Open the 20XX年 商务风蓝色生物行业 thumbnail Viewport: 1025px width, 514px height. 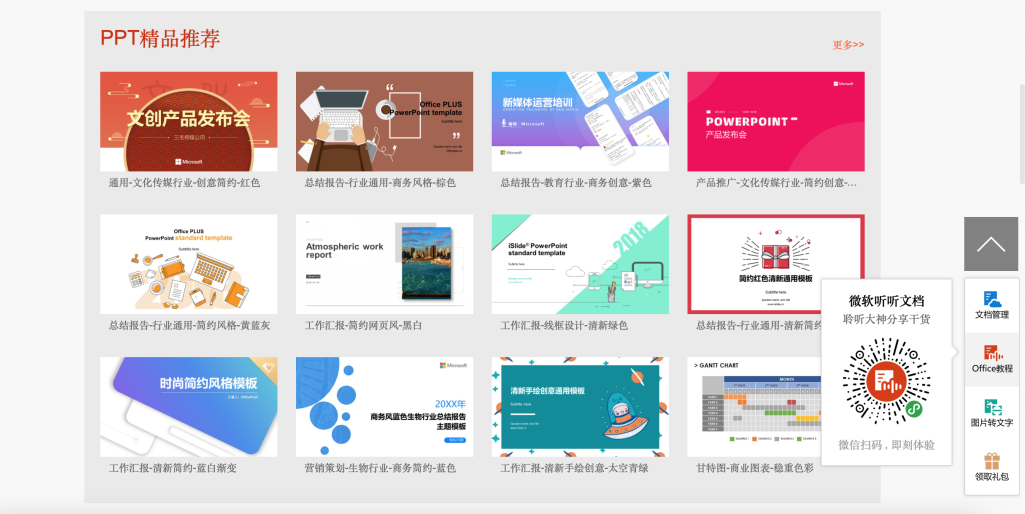pos(384,407)
